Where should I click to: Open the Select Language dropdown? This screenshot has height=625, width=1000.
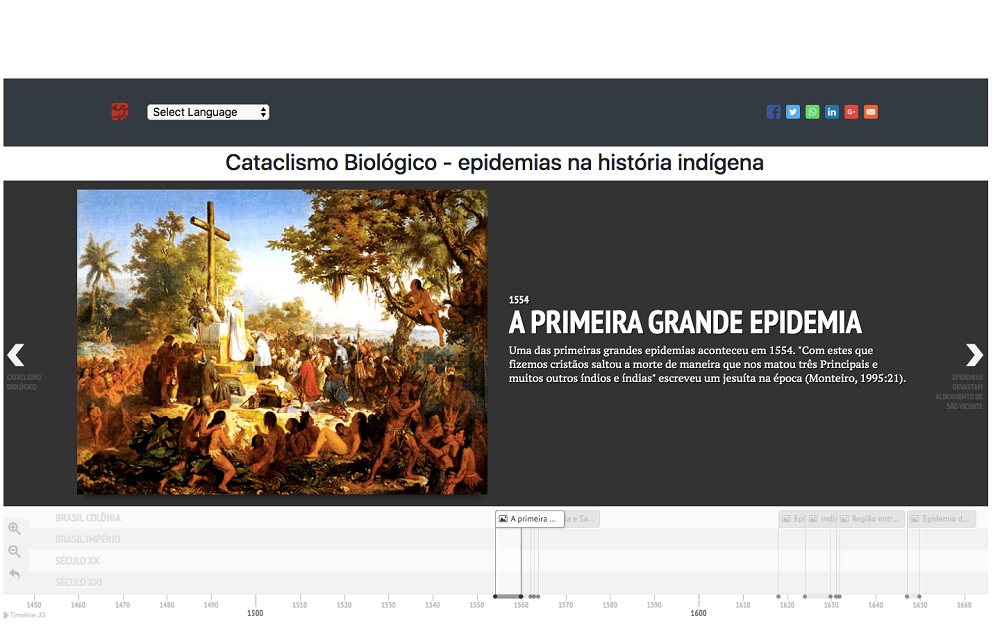(208, 112)
